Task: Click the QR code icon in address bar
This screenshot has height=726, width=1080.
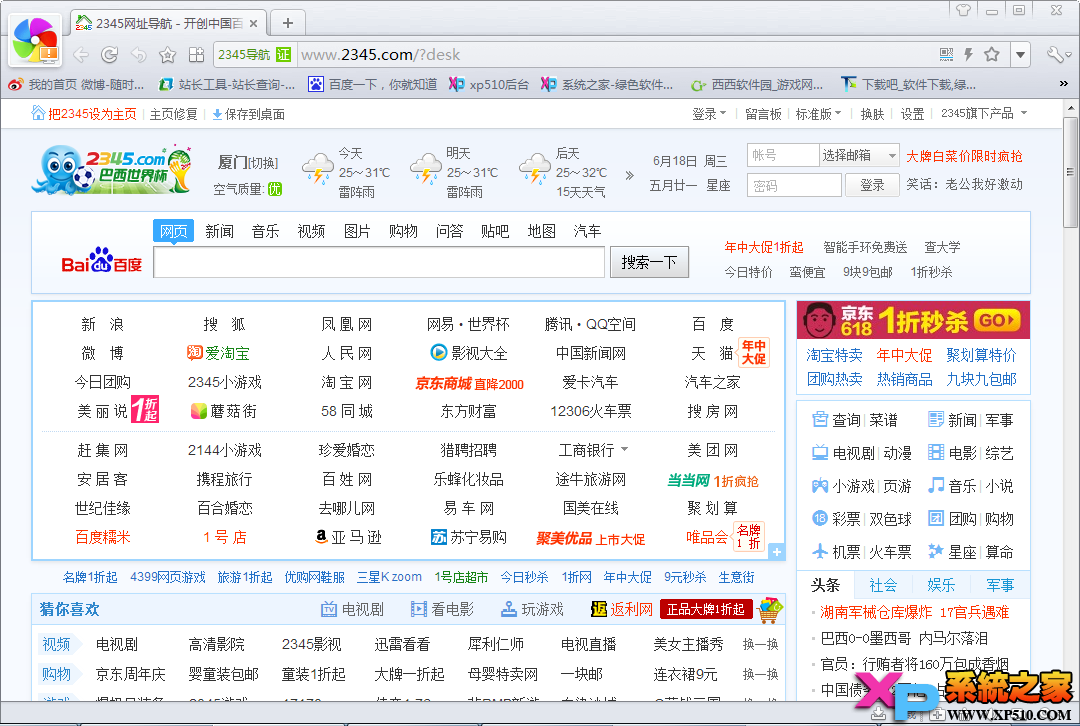Action: pos(946,54)
